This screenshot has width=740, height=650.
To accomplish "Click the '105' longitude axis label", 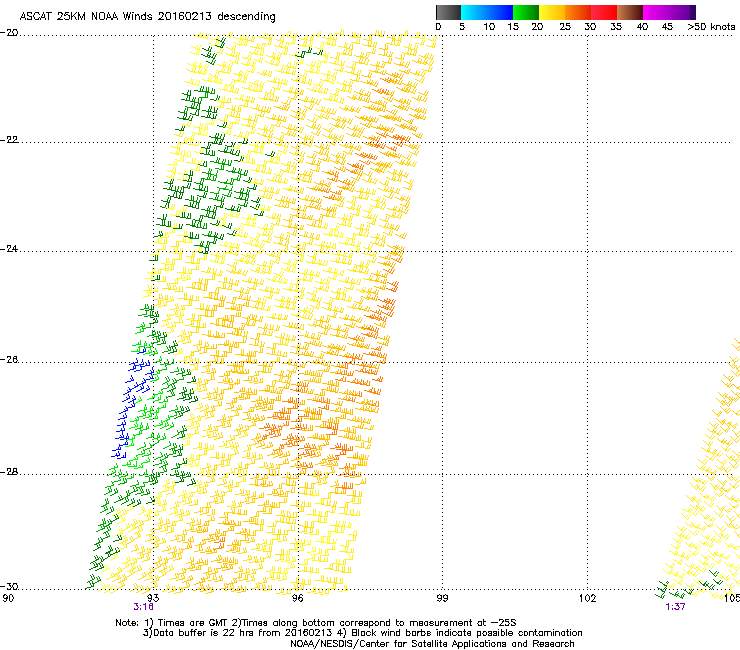I will 732,598.
